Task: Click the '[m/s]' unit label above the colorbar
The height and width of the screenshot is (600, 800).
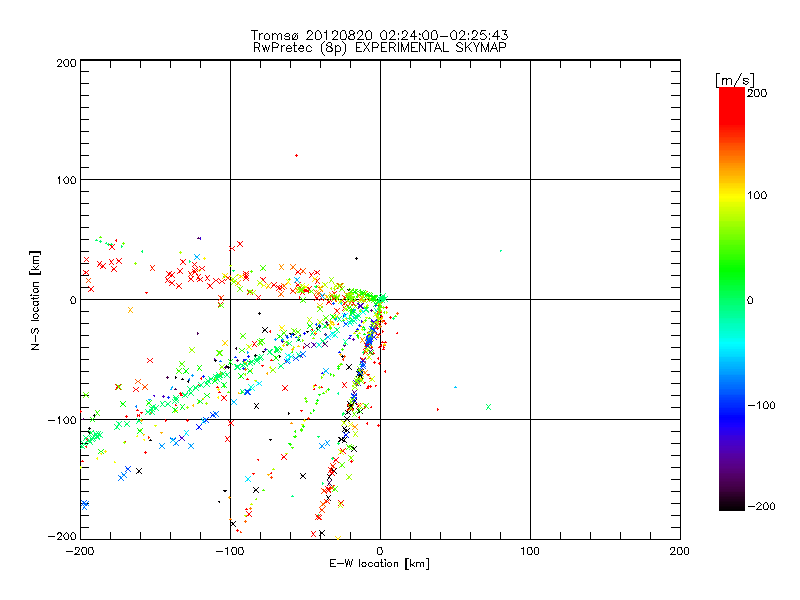Action: coord(733,78)
